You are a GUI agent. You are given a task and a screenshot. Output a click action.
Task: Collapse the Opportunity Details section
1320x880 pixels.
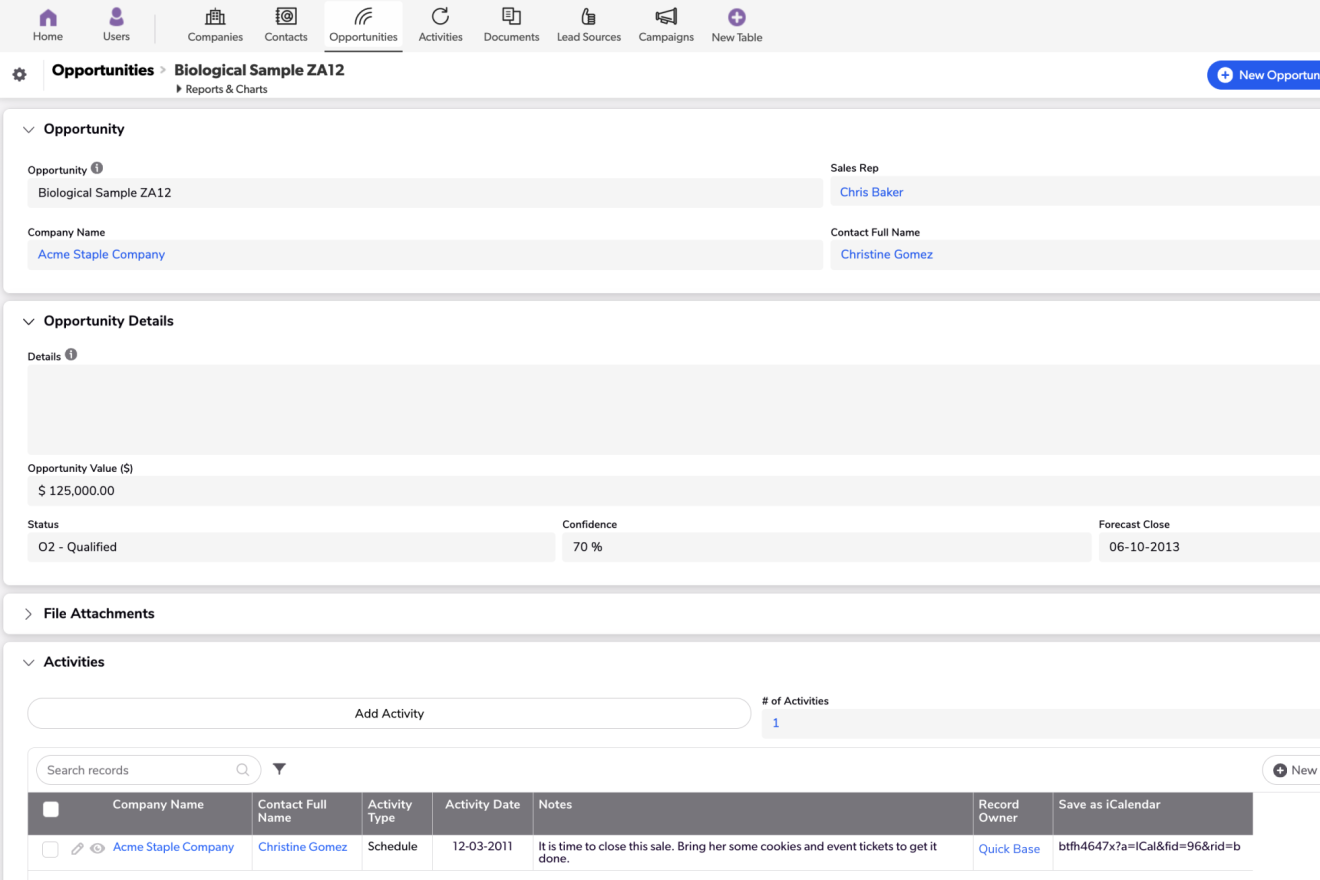pyautogui.click(x=28, y=322)
